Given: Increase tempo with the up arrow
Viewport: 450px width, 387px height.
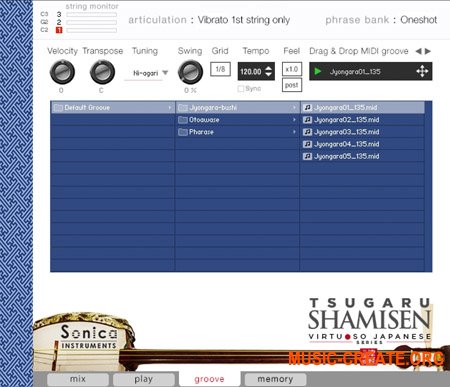Looking at the screenshot, I should pos(268,68).
